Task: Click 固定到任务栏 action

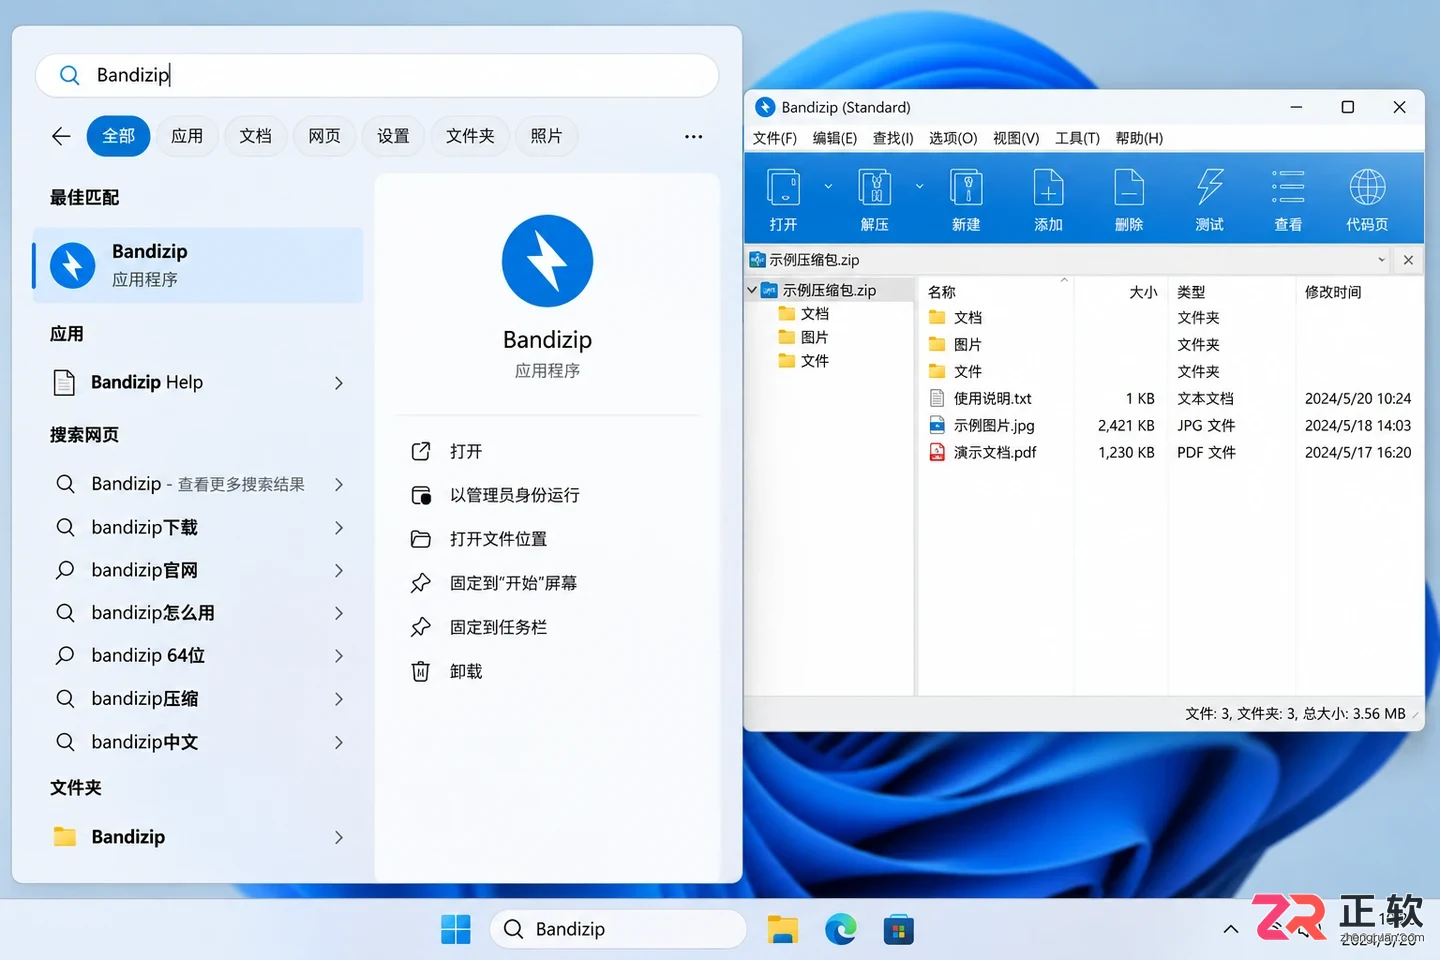Action: [480, 627]
